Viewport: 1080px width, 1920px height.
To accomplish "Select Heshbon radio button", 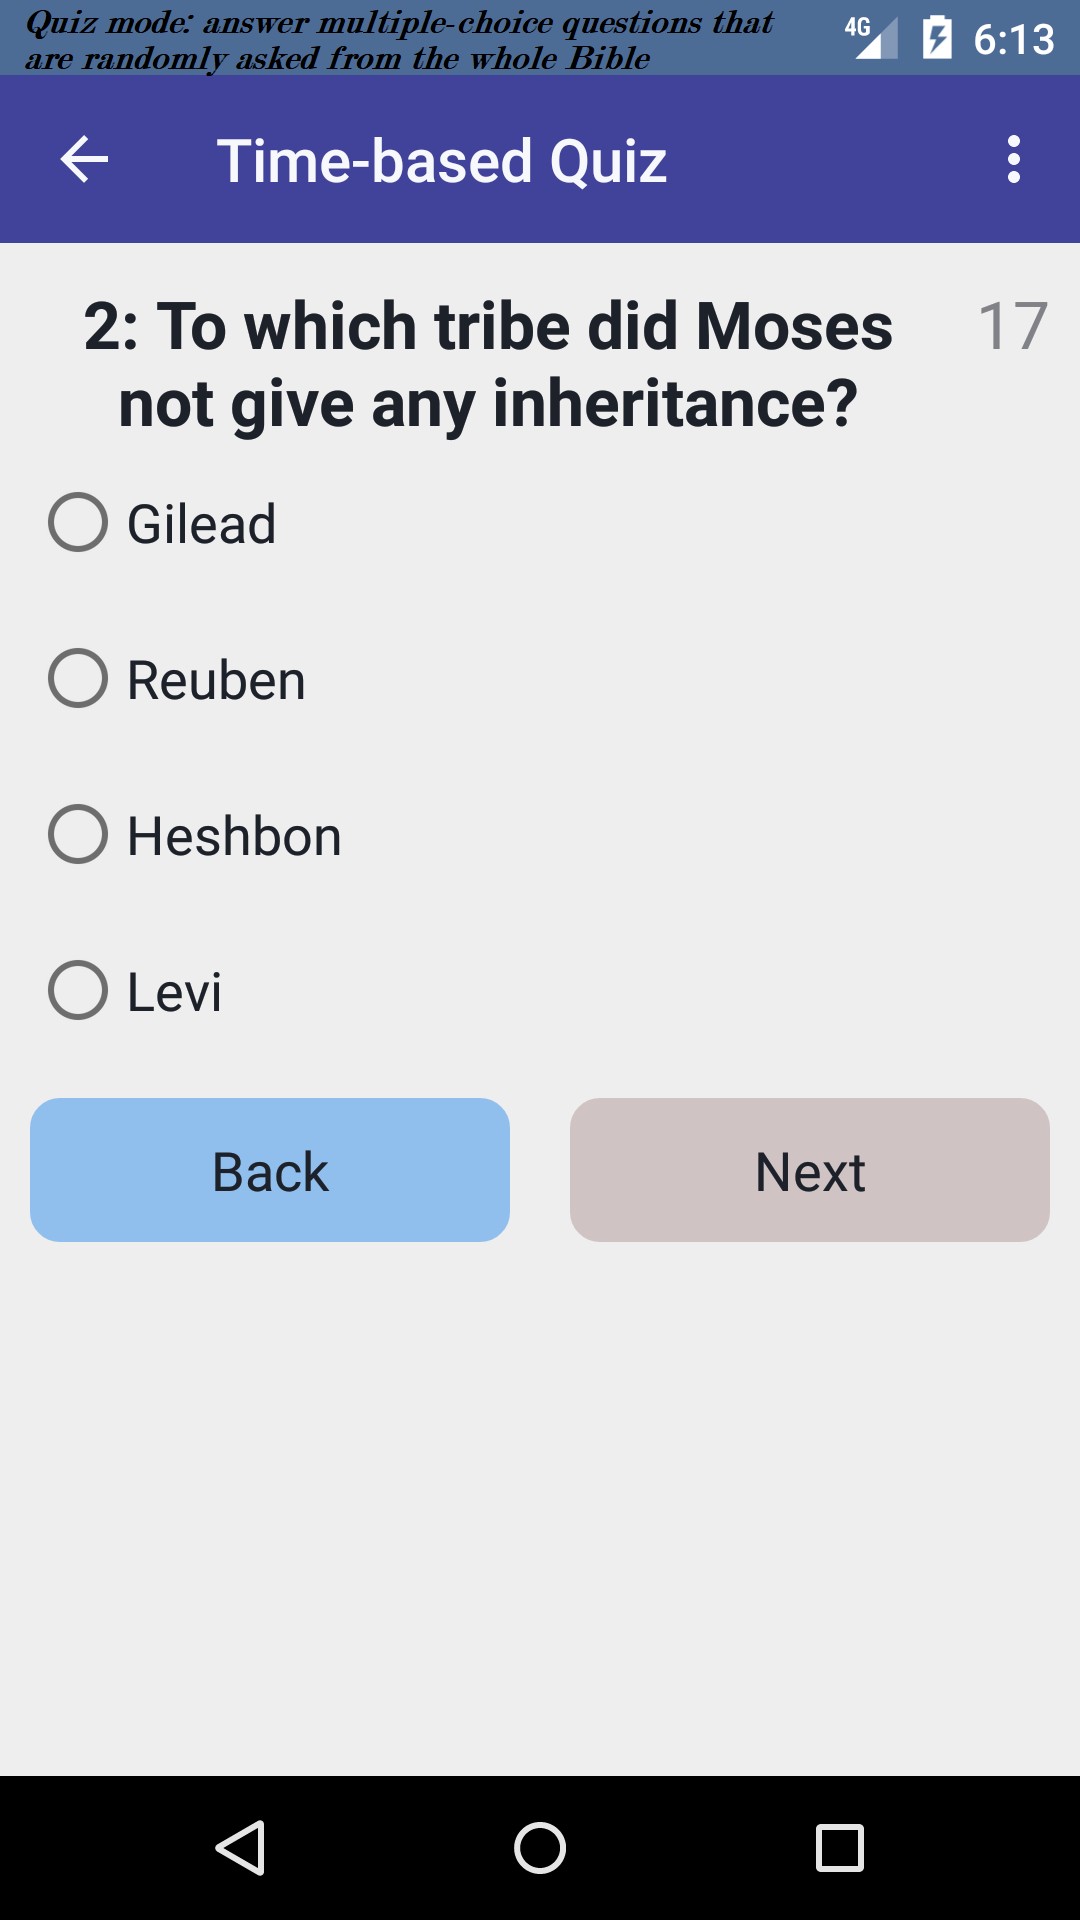I will coord(78,834).
